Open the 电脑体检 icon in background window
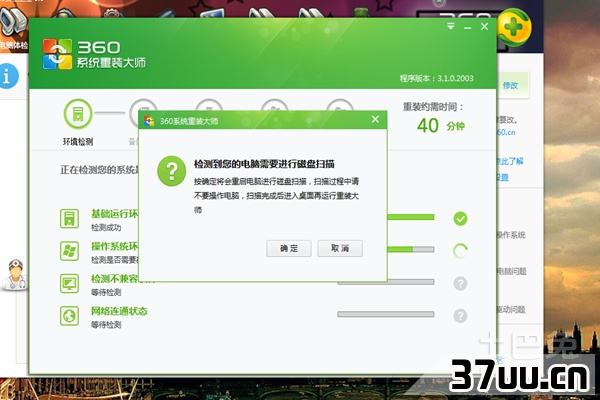The width and height of the screenshot is (600, 400). click(13, 29)
